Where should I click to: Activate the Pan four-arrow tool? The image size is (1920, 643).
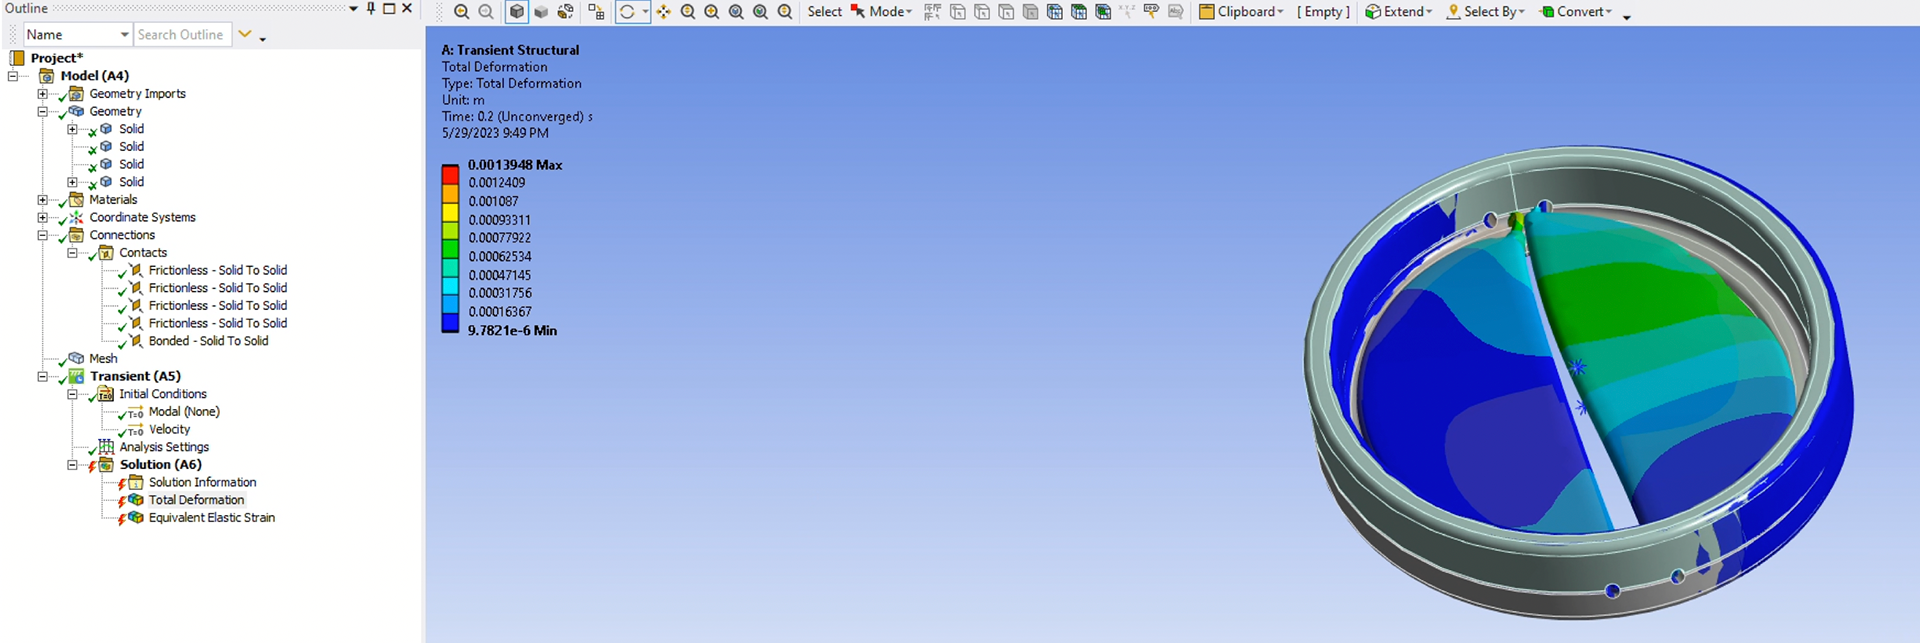pyautogui.click(x=663, y=12)
